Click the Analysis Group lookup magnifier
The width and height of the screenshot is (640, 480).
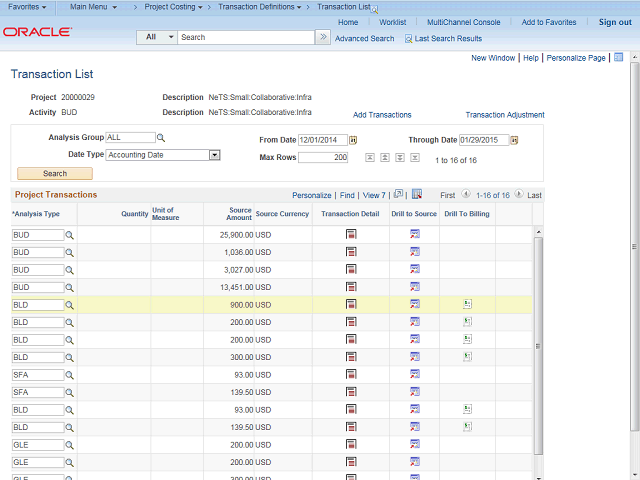[161, 138]
